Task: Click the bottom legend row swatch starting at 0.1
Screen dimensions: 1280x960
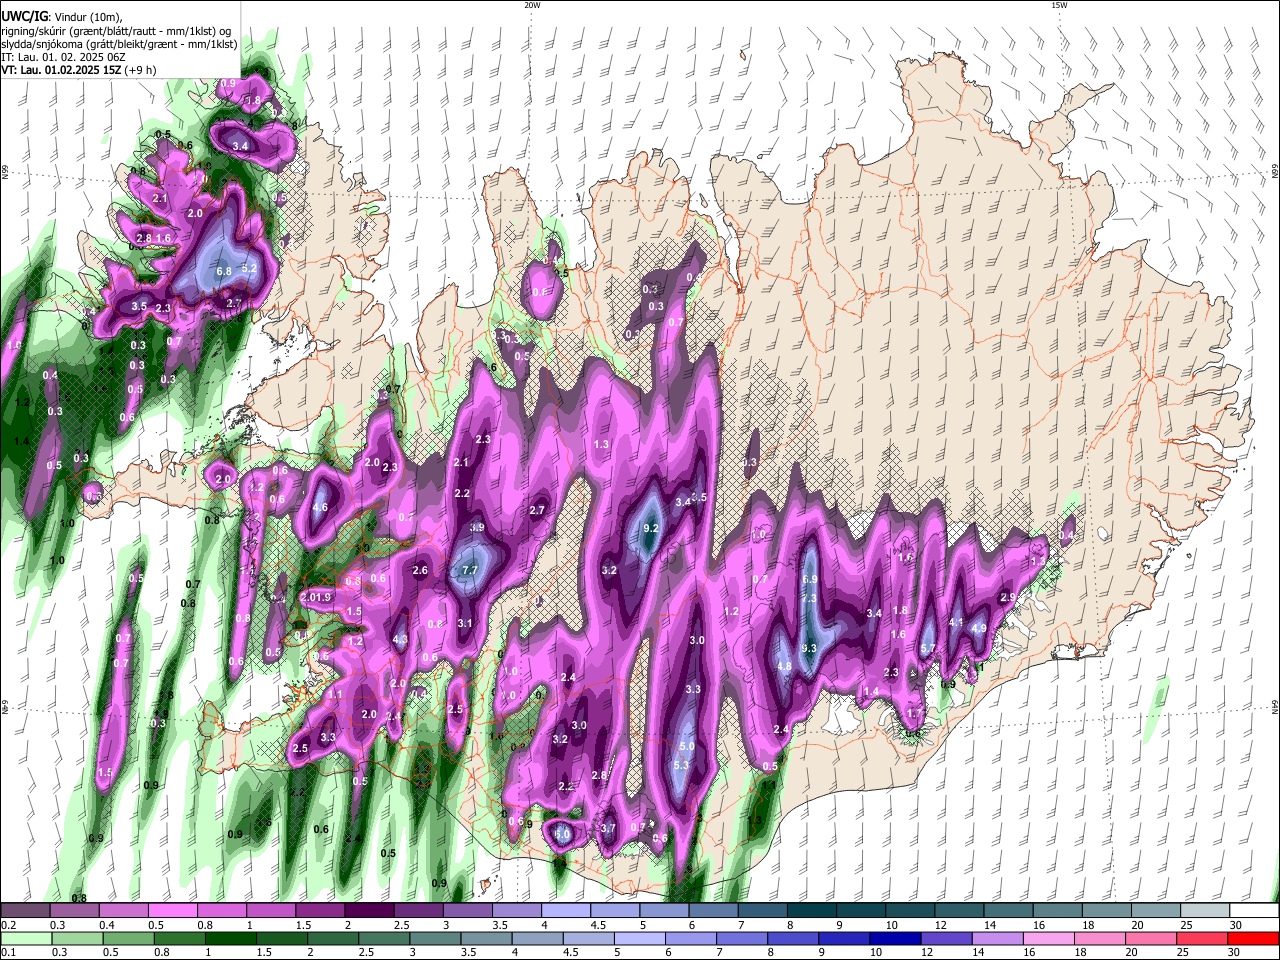Action: (26, 938)
